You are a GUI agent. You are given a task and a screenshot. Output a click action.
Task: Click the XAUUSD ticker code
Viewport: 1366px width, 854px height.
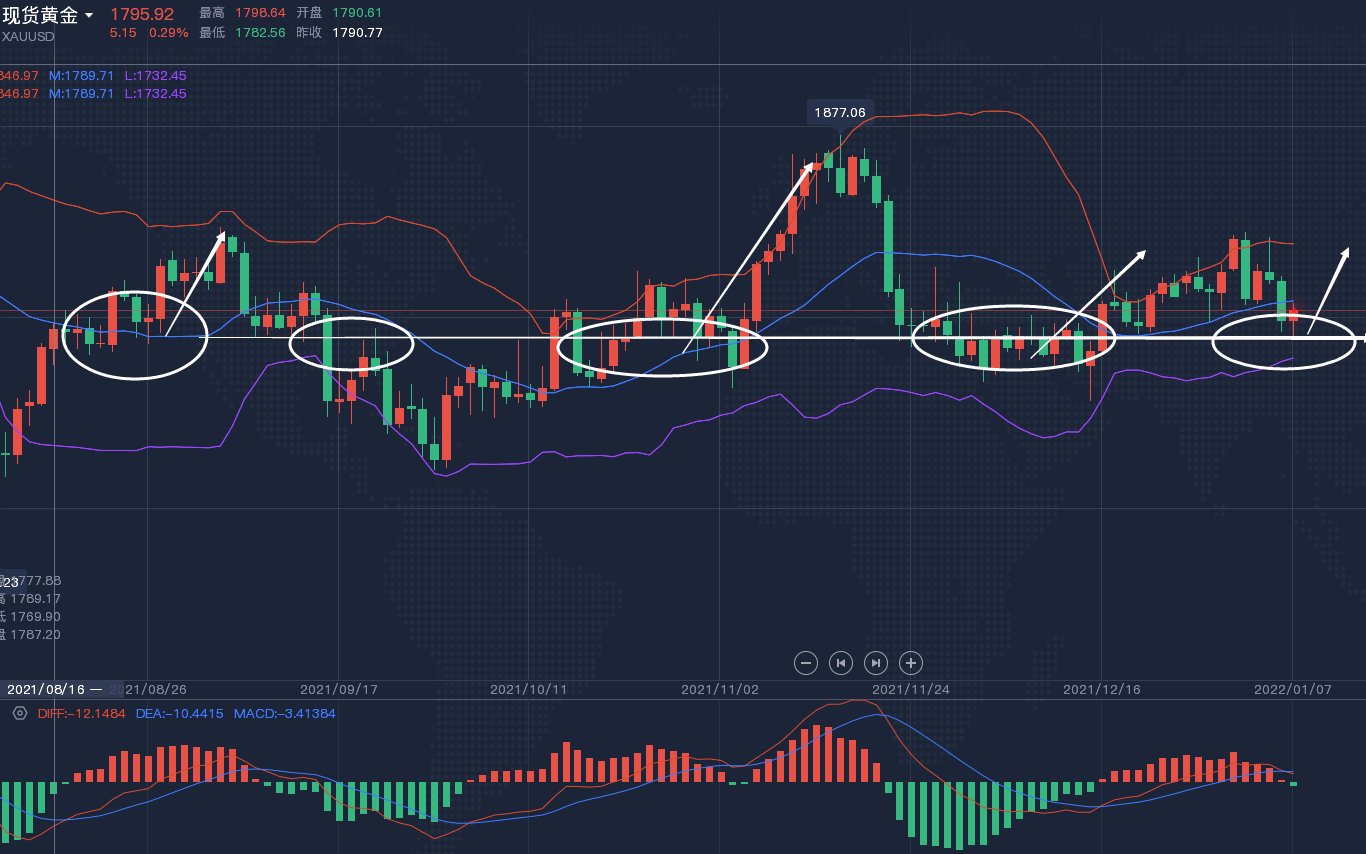tap(28, 36)
